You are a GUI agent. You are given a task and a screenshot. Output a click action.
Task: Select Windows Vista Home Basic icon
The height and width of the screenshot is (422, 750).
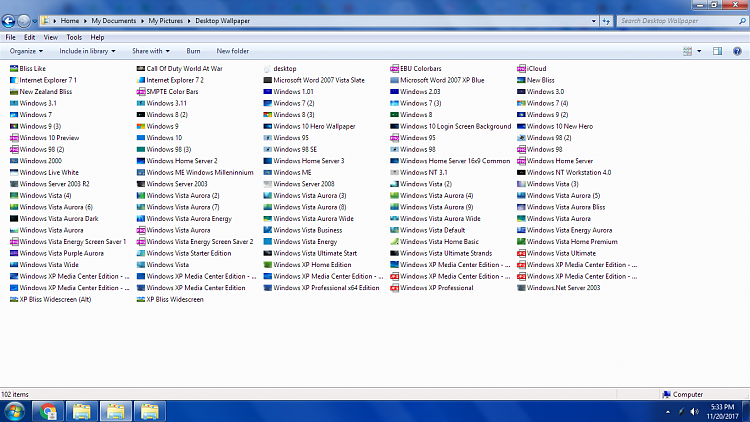[394, 242]
